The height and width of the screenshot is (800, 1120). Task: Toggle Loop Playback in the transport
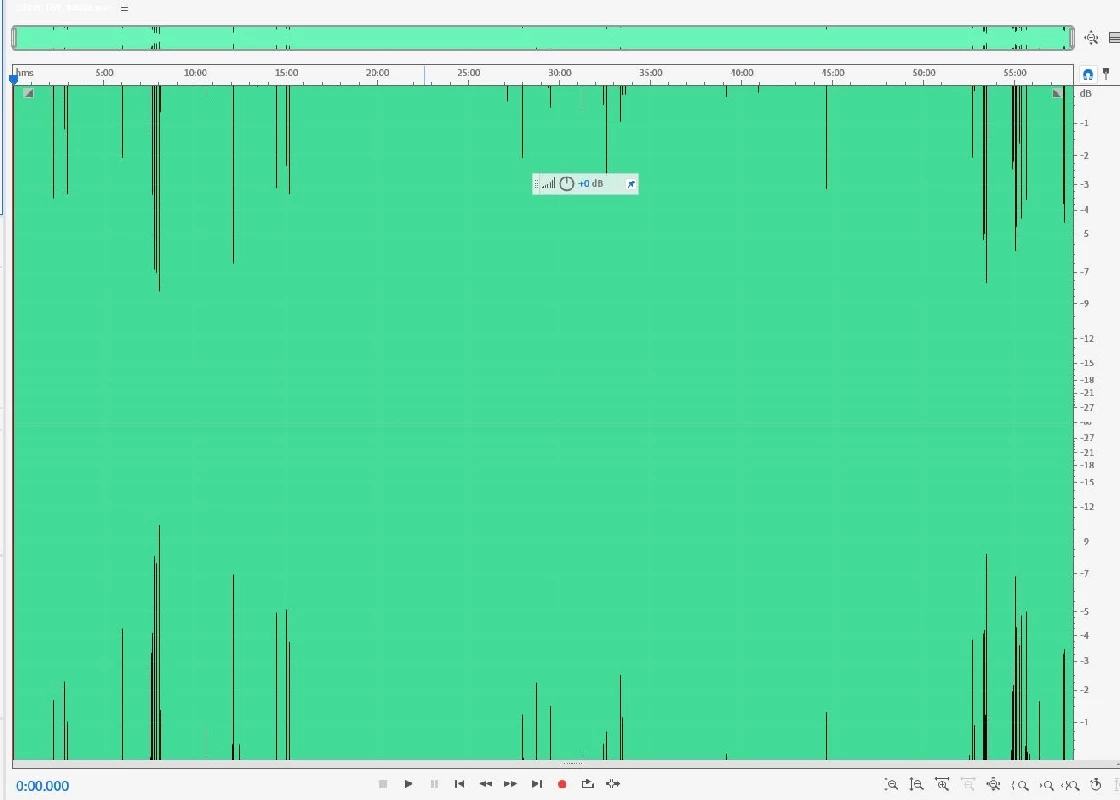click(587, 784)
